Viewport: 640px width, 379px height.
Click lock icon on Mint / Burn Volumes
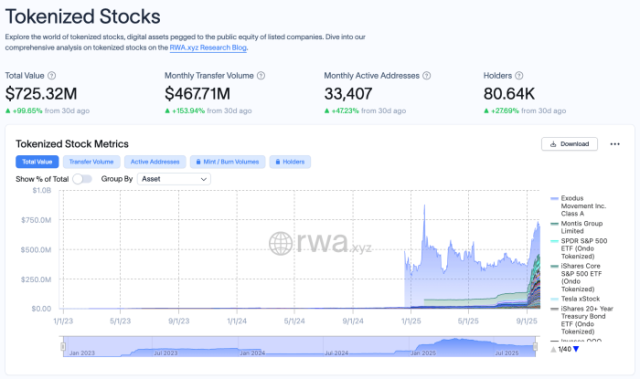click(198, 162)
